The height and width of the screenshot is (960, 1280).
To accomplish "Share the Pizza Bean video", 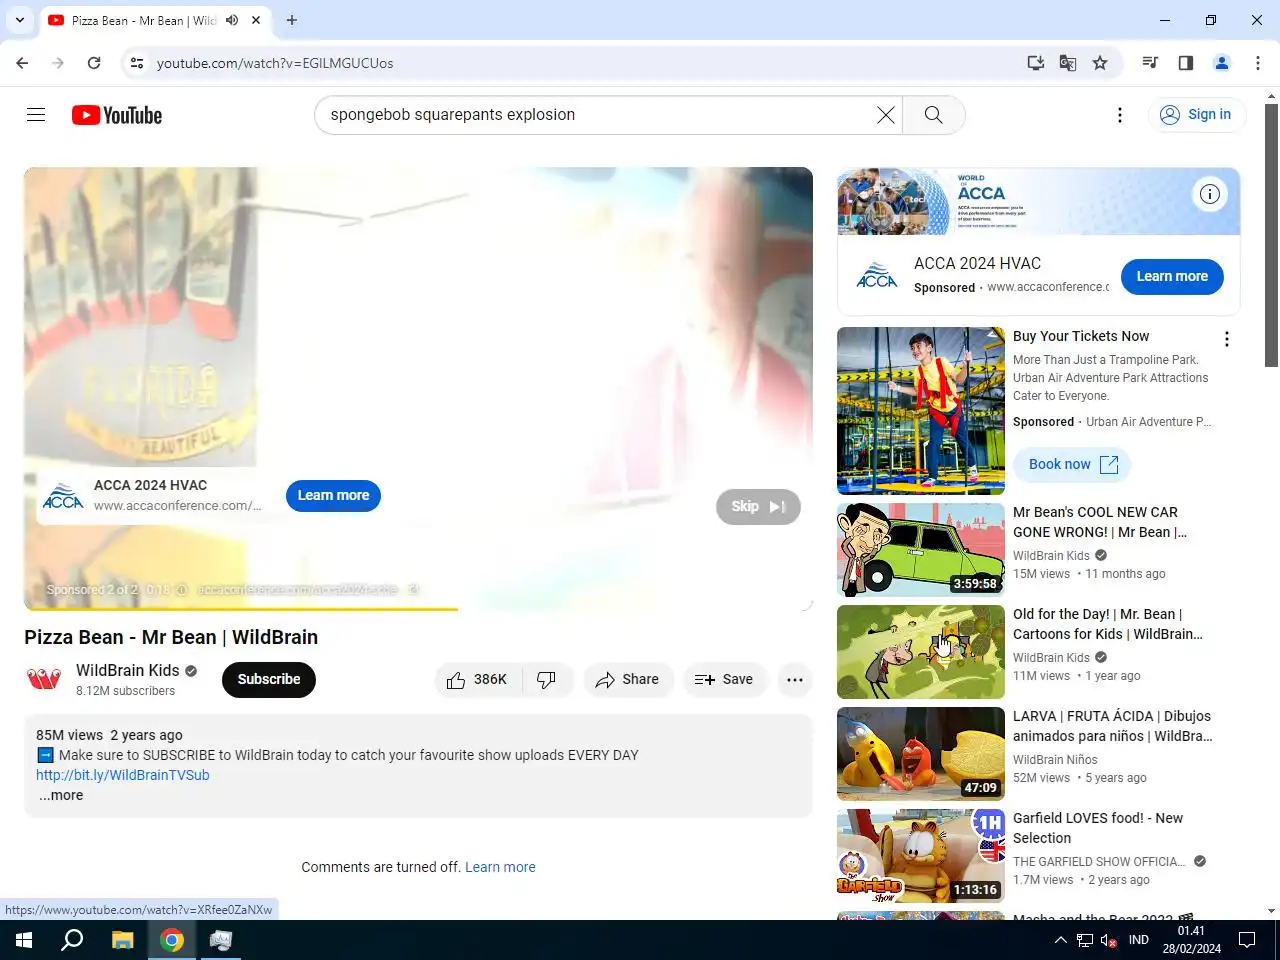I will (628, 680).
